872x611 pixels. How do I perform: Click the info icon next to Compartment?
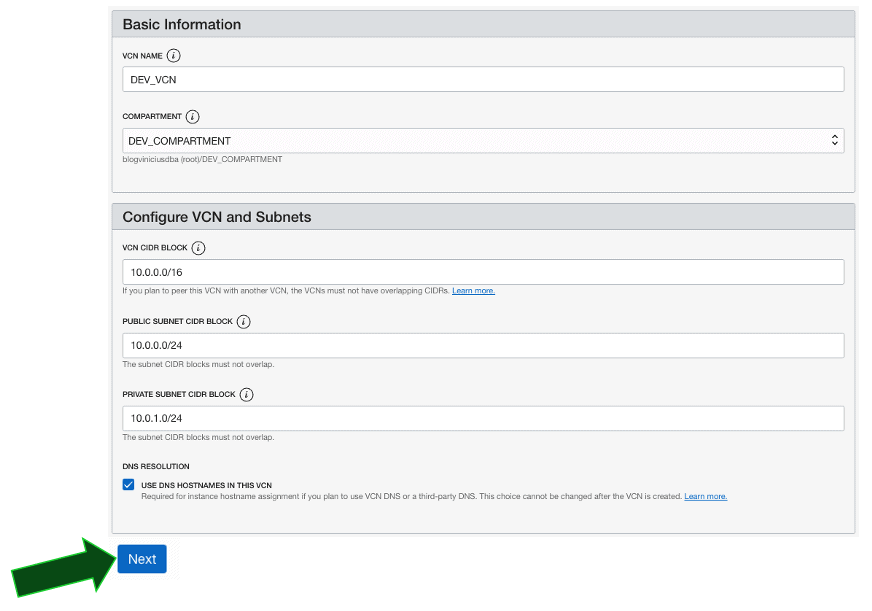click(193, 117)
